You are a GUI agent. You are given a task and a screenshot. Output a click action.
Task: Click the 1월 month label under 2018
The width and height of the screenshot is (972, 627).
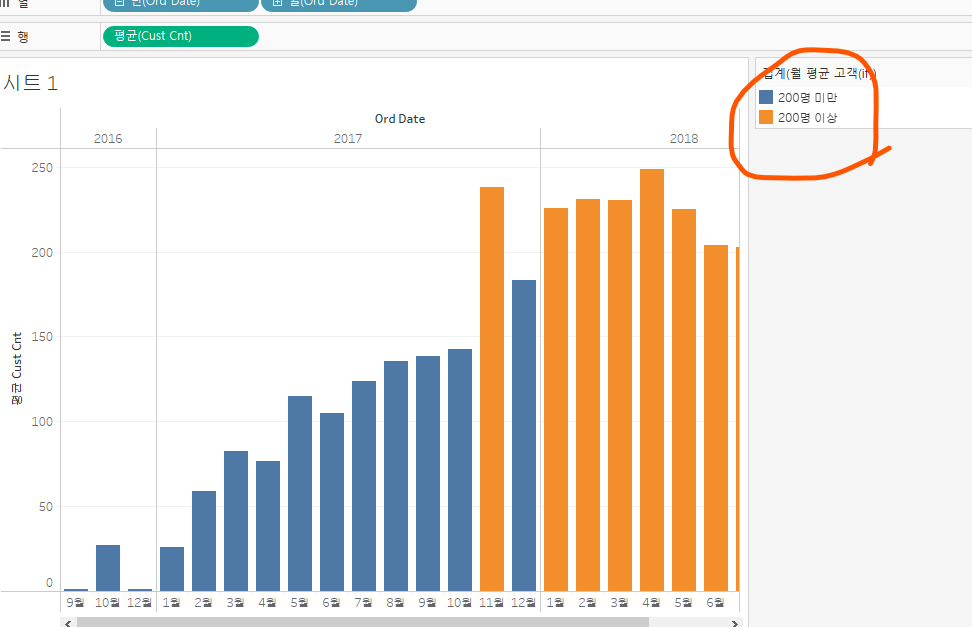555,602
